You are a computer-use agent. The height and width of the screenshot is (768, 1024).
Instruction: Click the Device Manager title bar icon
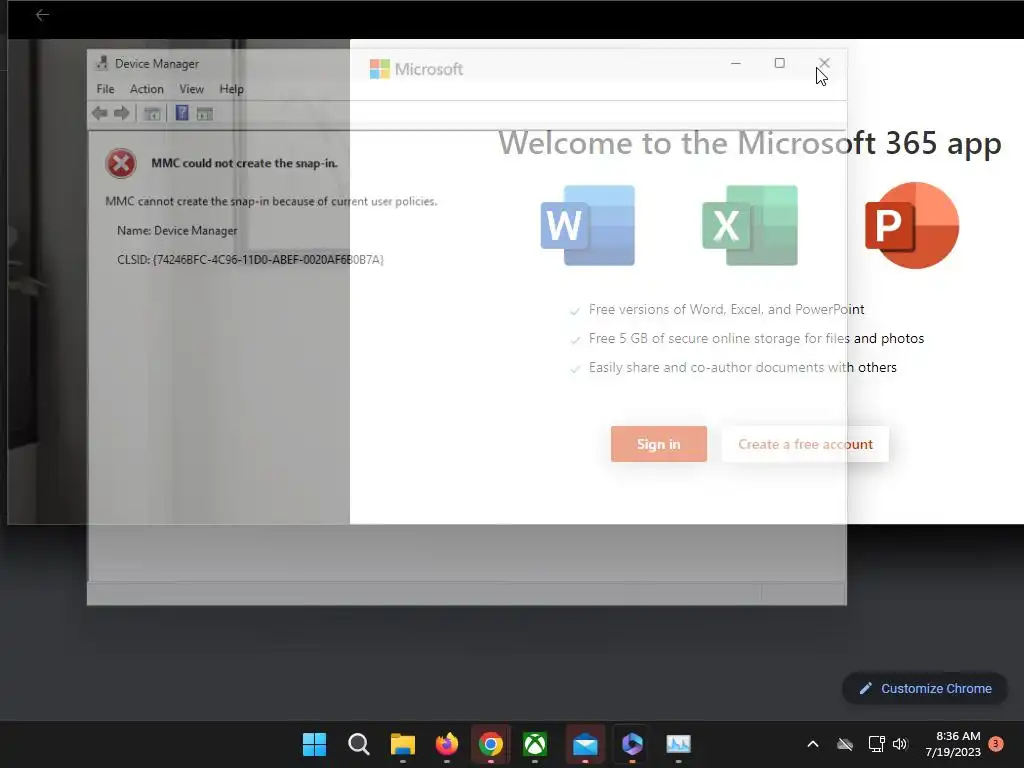102,63
